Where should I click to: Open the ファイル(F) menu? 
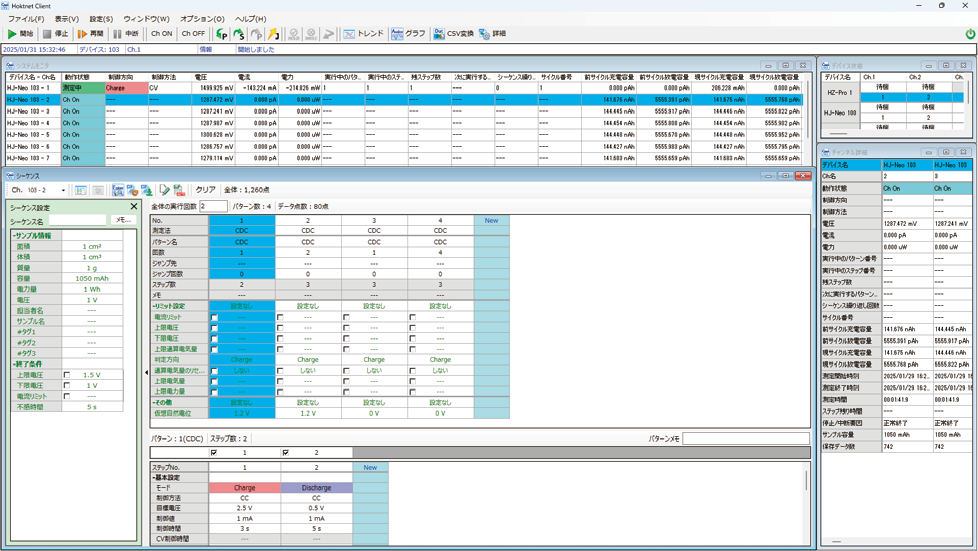26,19
